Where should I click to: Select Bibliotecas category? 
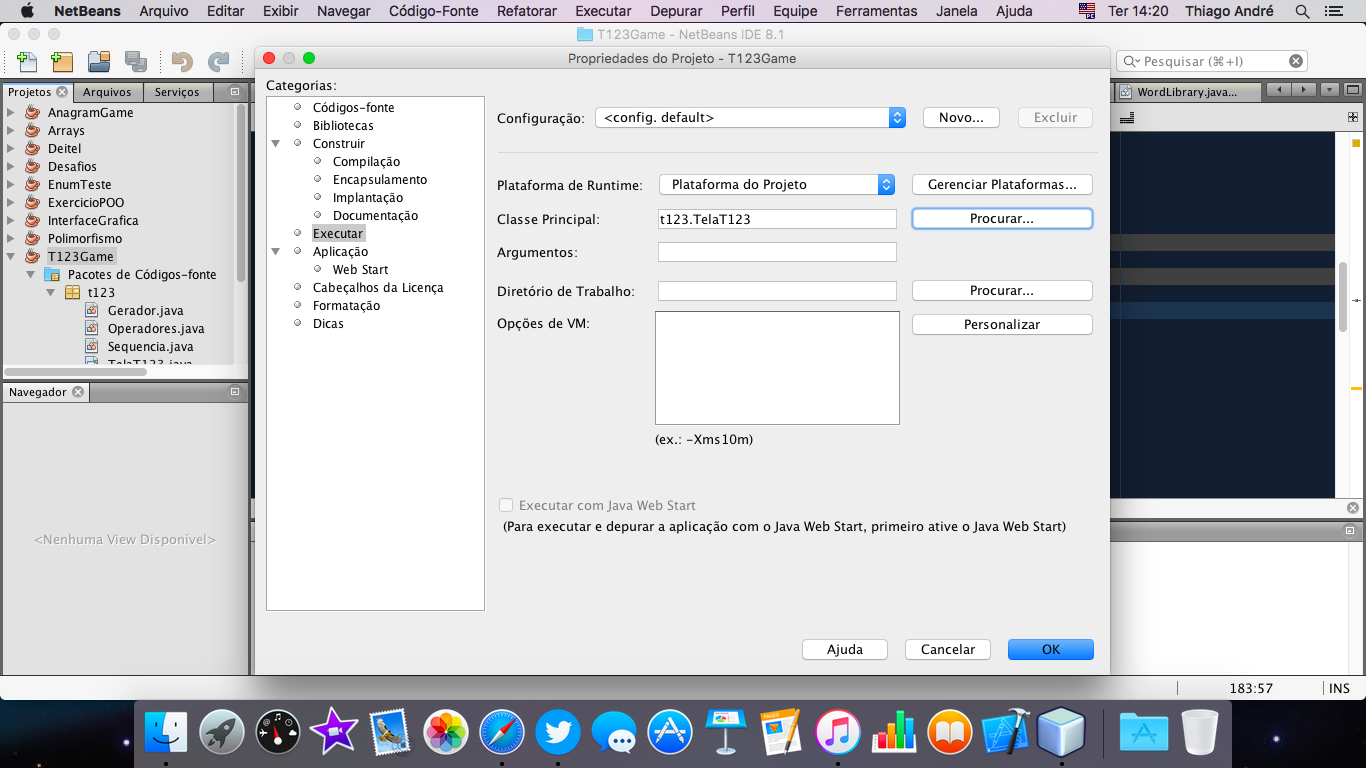[x=343, y=125]
